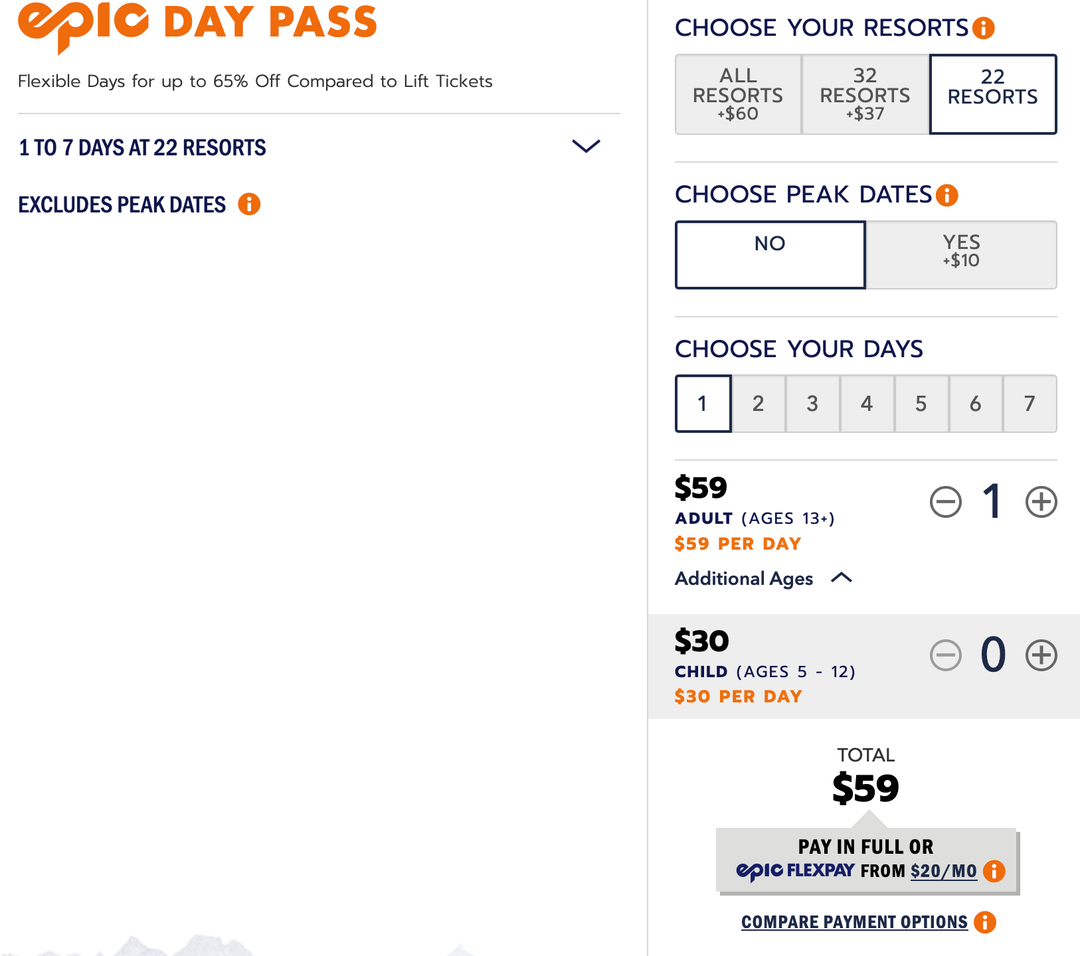Screen dimensions: 1080x956
Task: Switch to the 22 Resorts option
Action: (992, 94)
